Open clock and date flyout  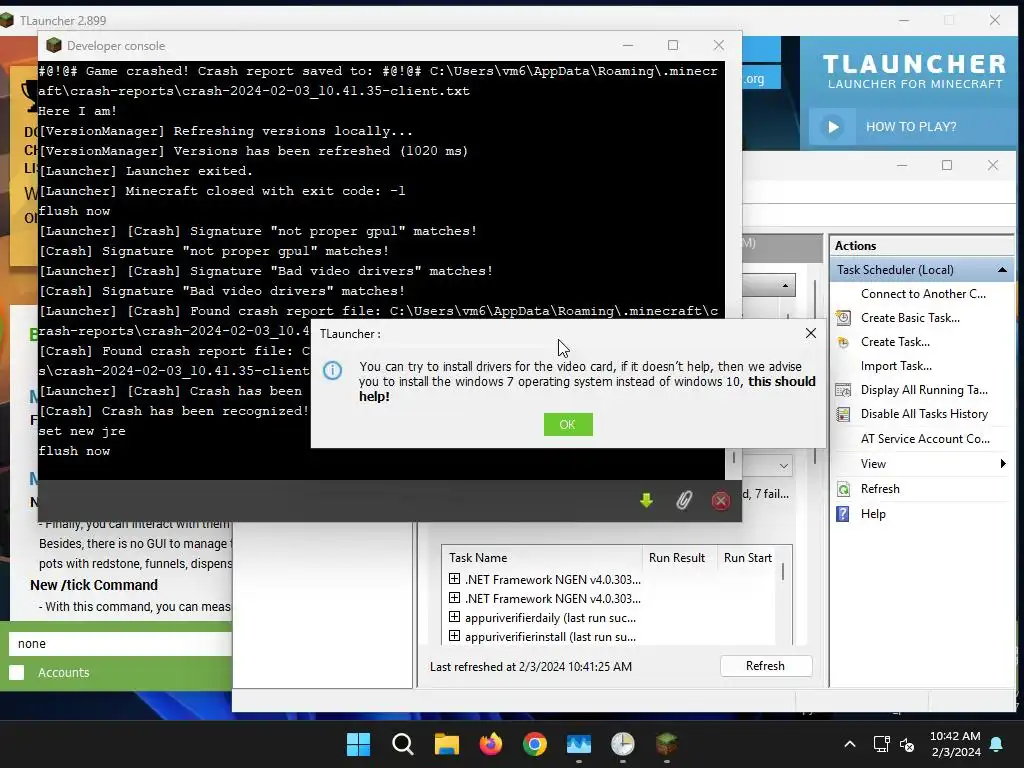click(x=955, y=744)
